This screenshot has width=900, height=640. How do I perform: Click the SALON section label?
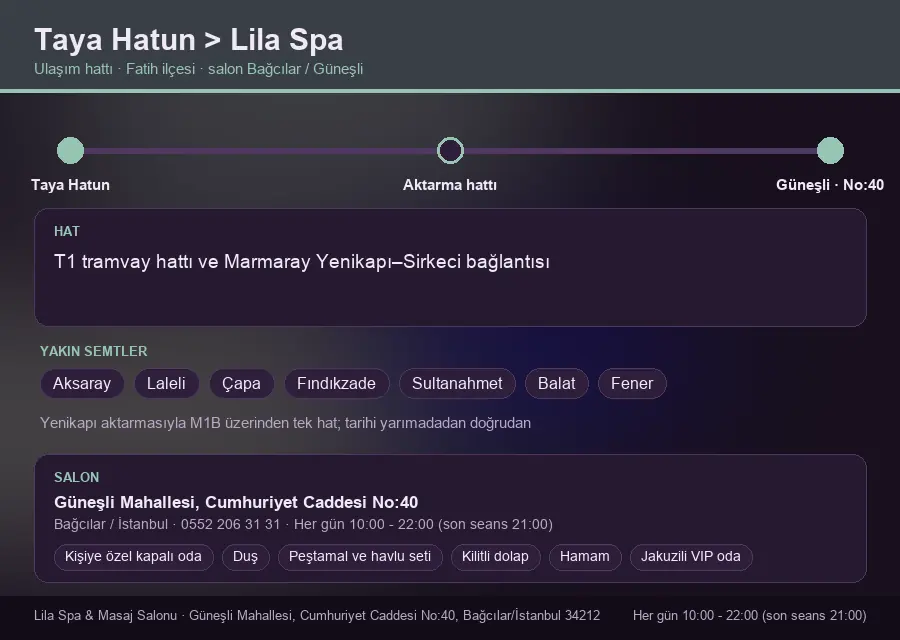[76, 478]
